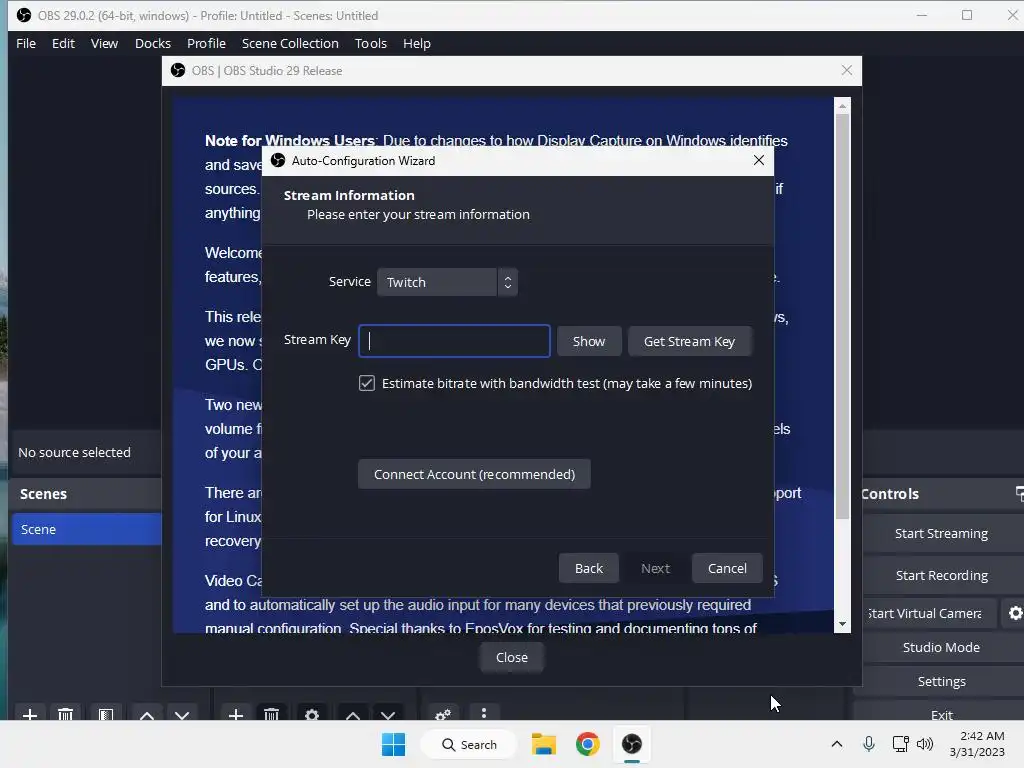Open clock and date at 2:42 AM
This screenshot has height=768, width=1024.
[977, 744]
